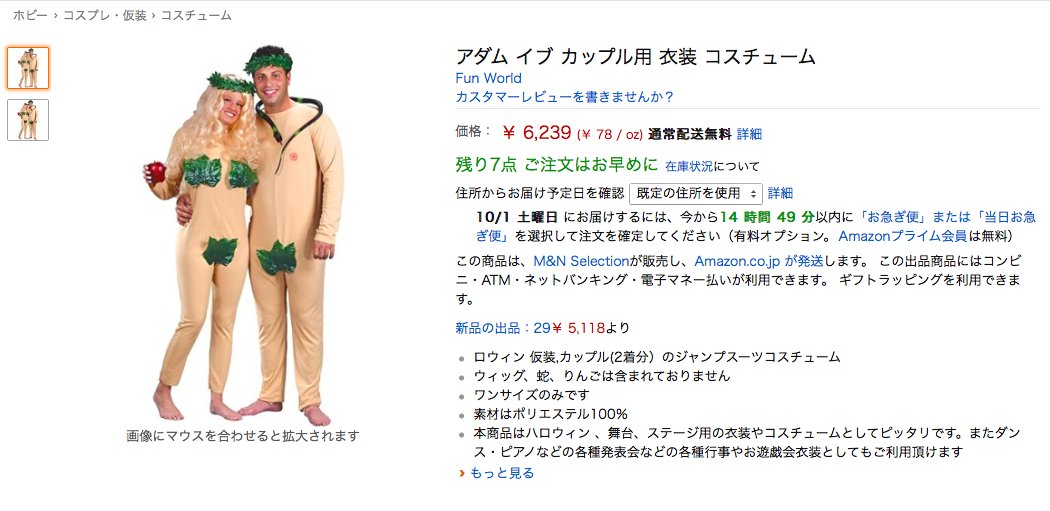Open 詳細 link next to 通常配送無料
The height and width of the screenshot is (511, 1050).
749,134
